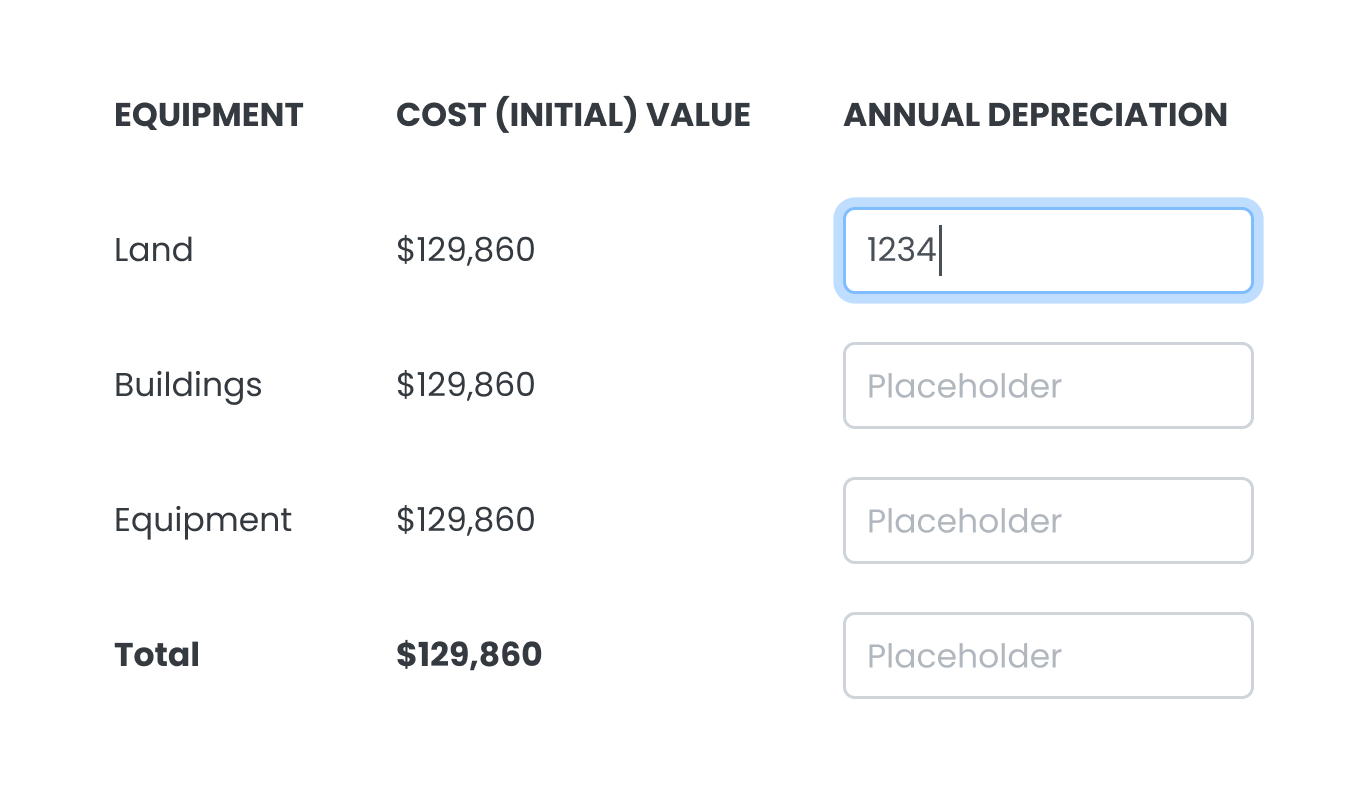Image resolution: width=1356 pixels, height=804 pixels.
Task: Activate the Total annual depreciation field
Action: [x=1048, y=656]
